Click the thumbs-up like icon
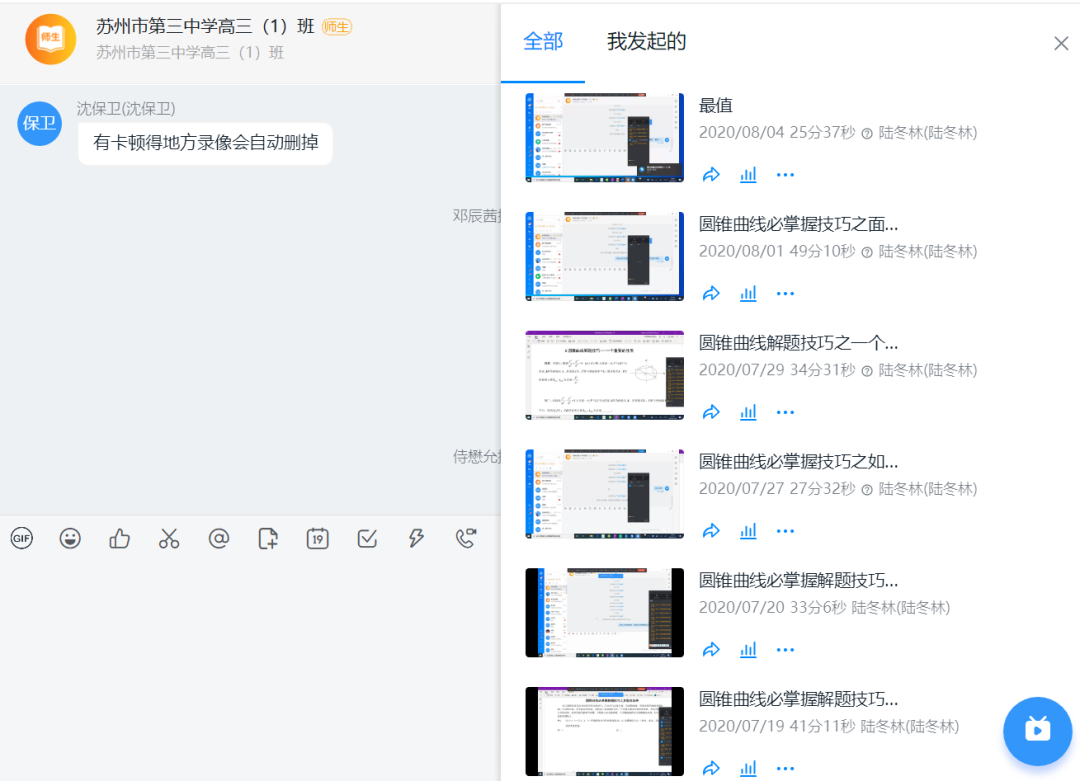The image size is (1080, 781). click(119, 538)
